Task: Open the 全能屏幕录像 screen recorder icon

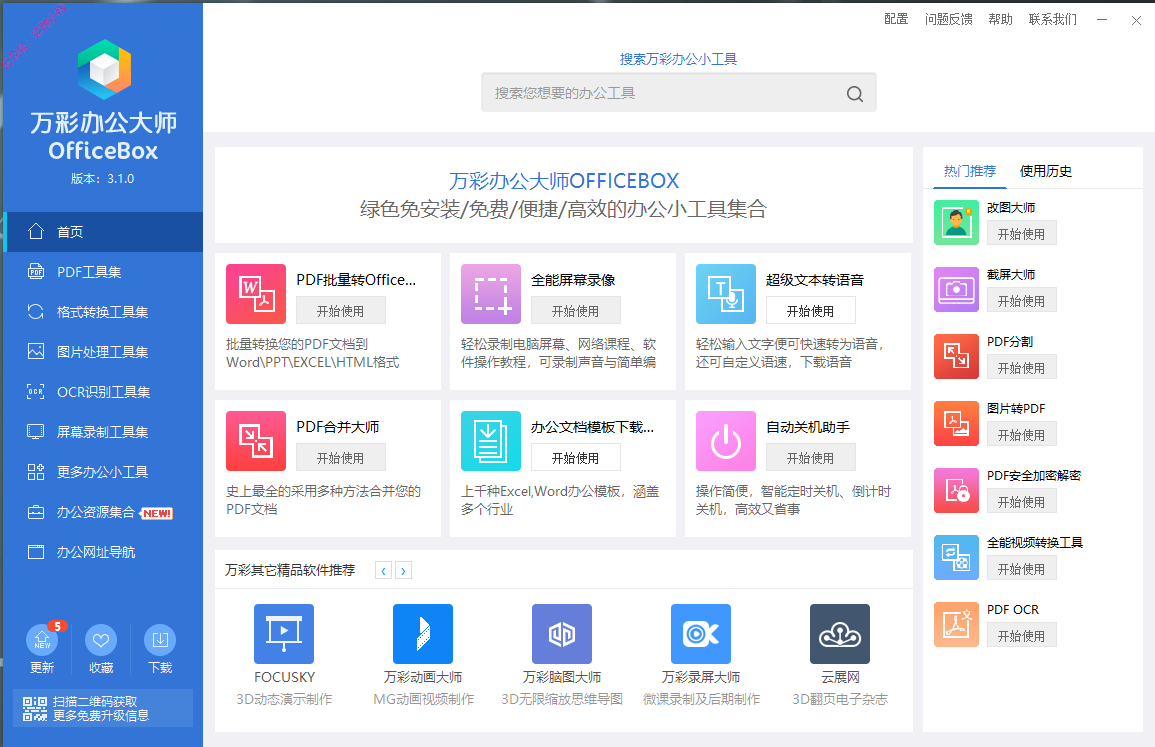Action: point(491,294)
